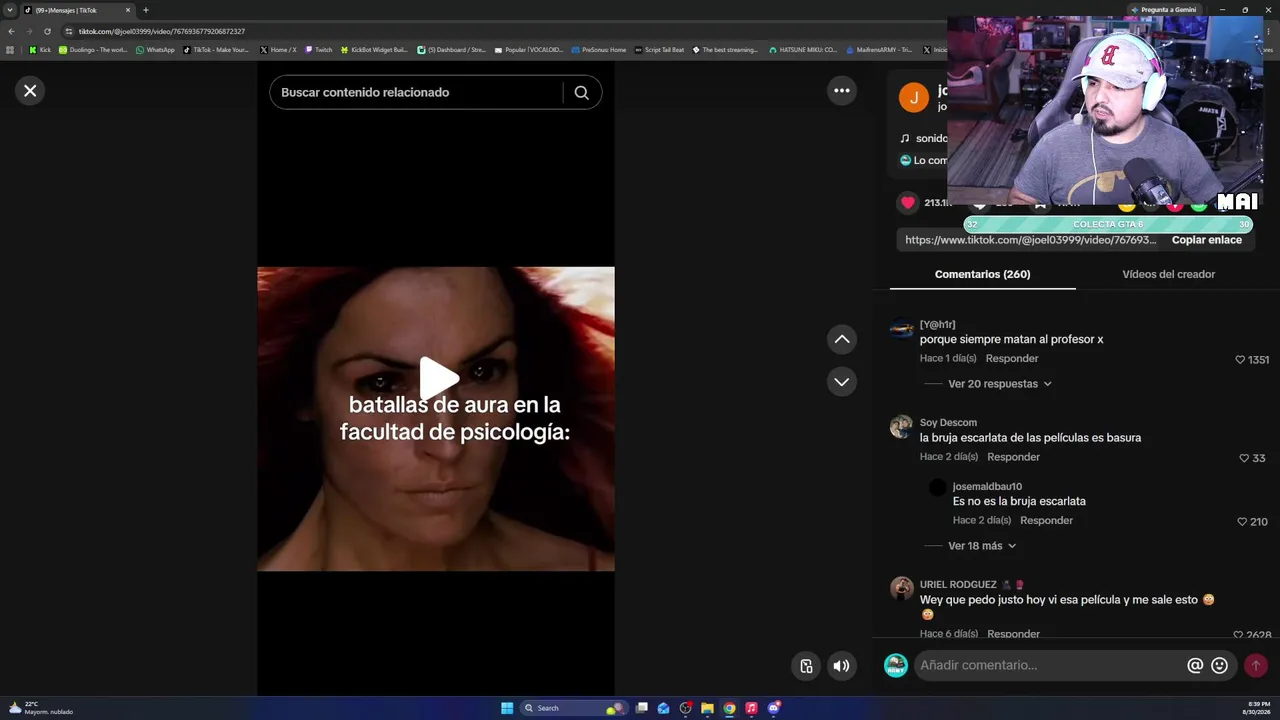This screenshot has width=1280, height=720.
Task: Open the Twitch bookmark
Action: [x=319, y=50]
